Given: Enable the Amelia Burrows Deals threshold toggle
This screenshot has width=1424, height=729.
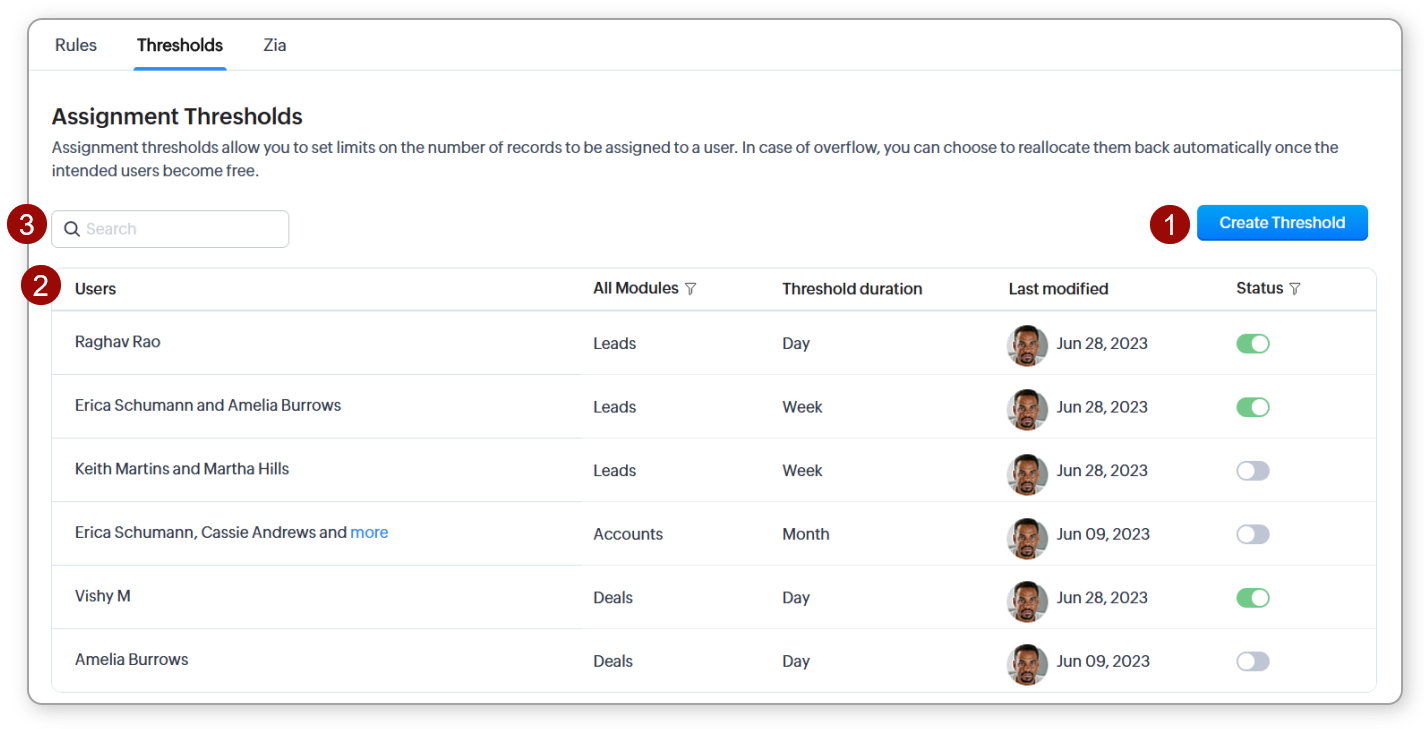Looking at the screenshot, I should 1253,662.
